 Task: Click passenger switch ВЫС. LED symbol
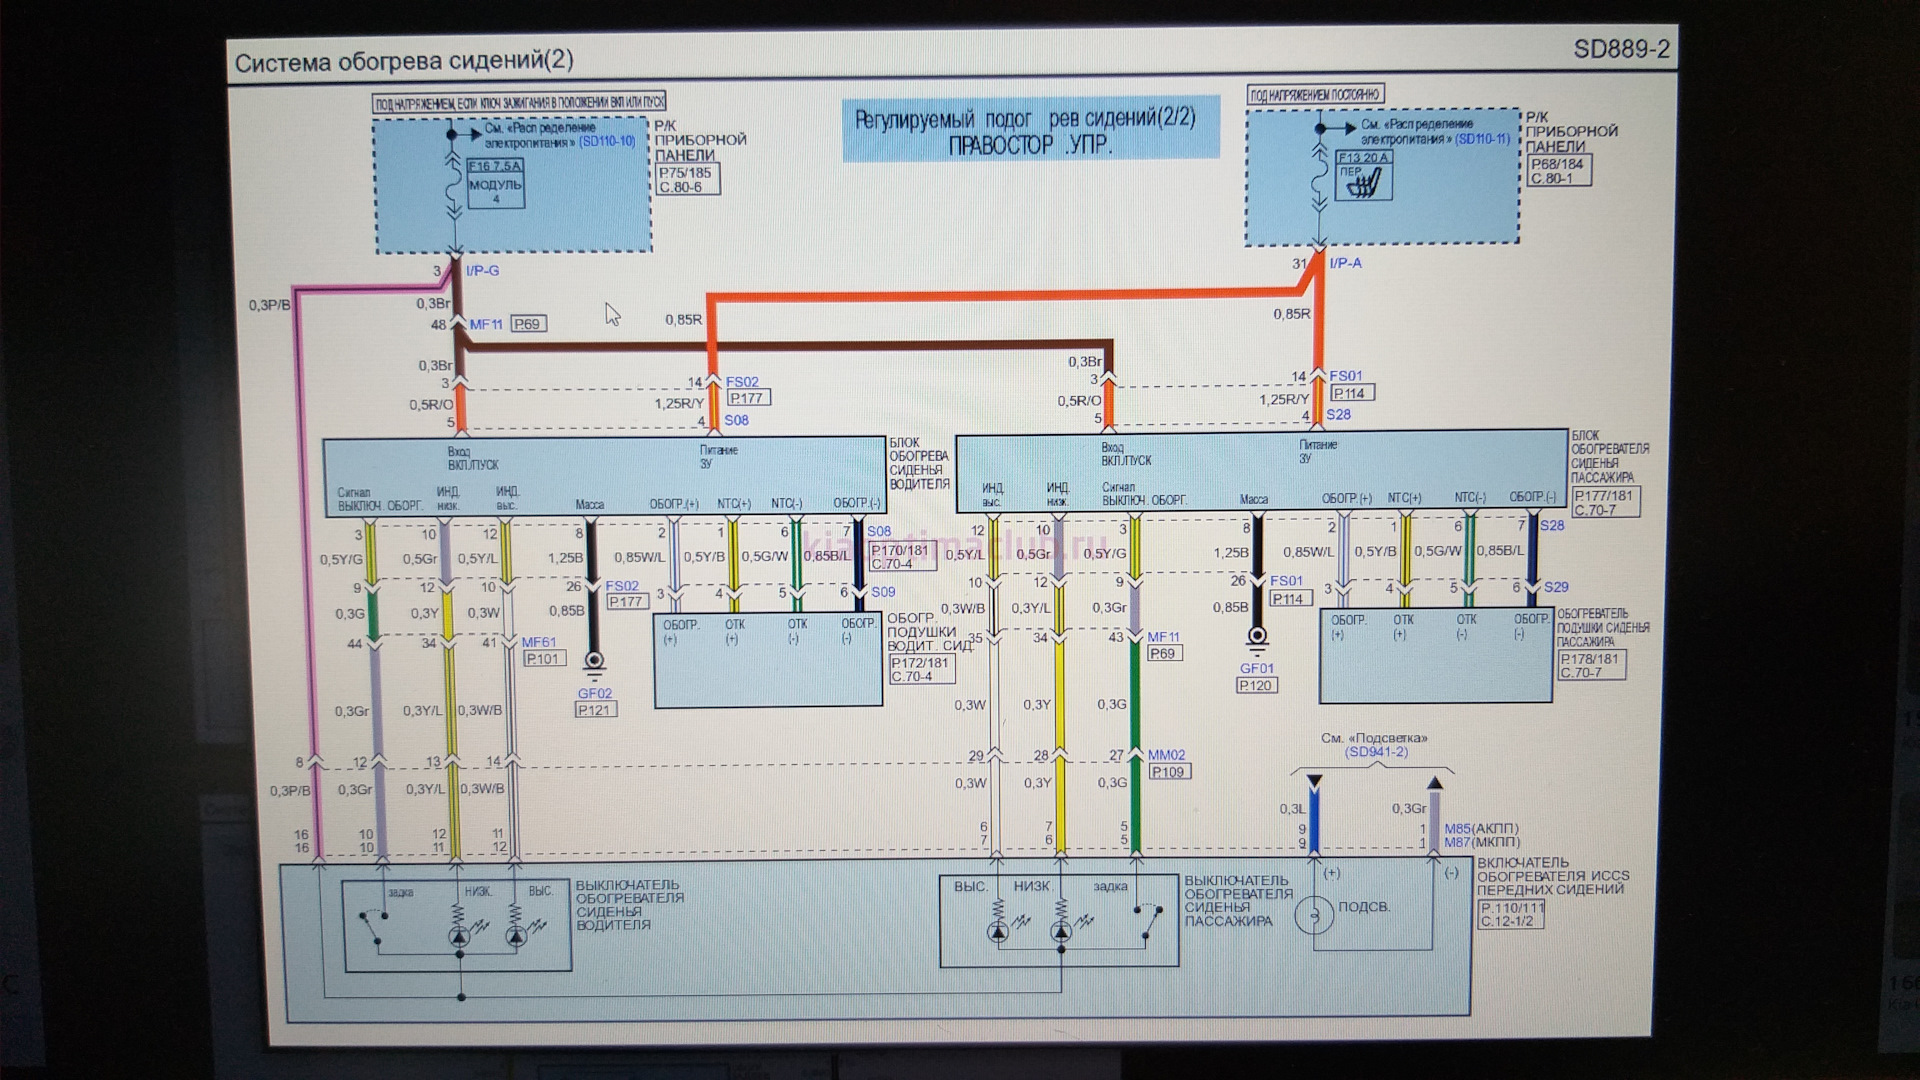tap(997, 932)
